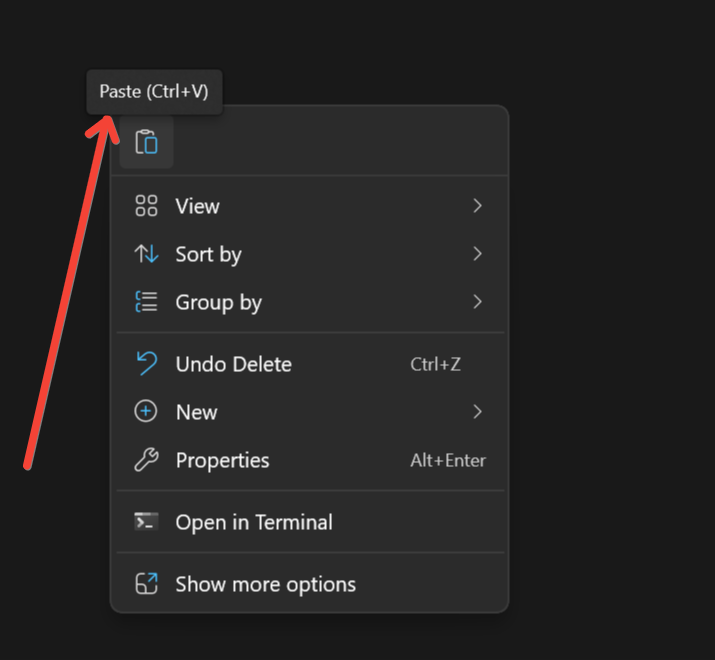Expand the Sort by submenu arrow
The width and height of the screenshot is (715, 660).
coord(477,254)
